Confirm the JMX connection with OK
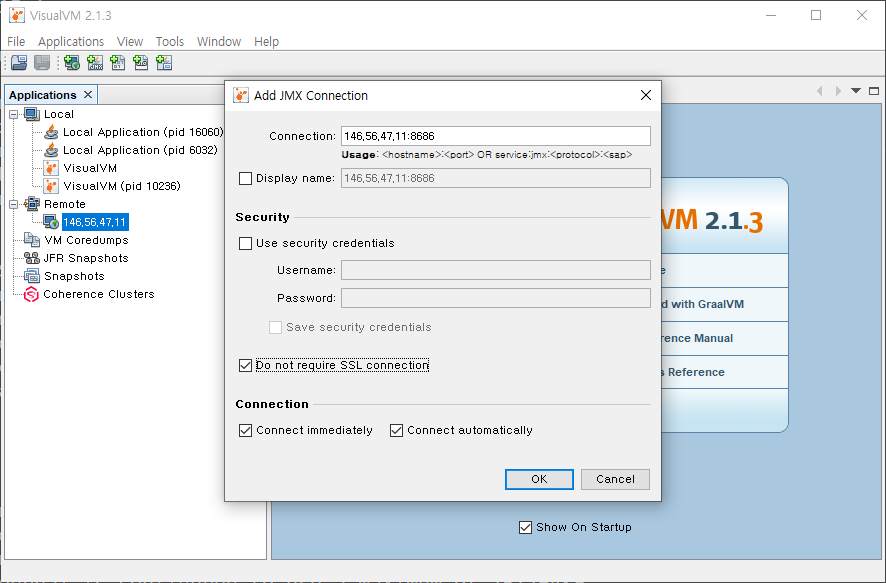This screenshot has height=583, width=886. [539, 480]
